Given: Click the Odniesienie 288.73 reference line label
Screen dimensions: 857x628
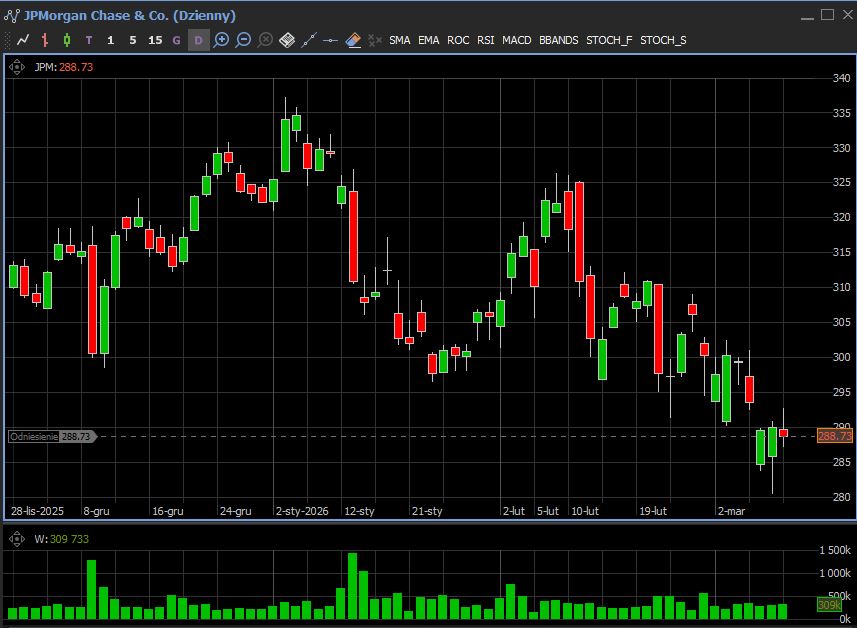Looking at the screenshot, I should 50,437.
